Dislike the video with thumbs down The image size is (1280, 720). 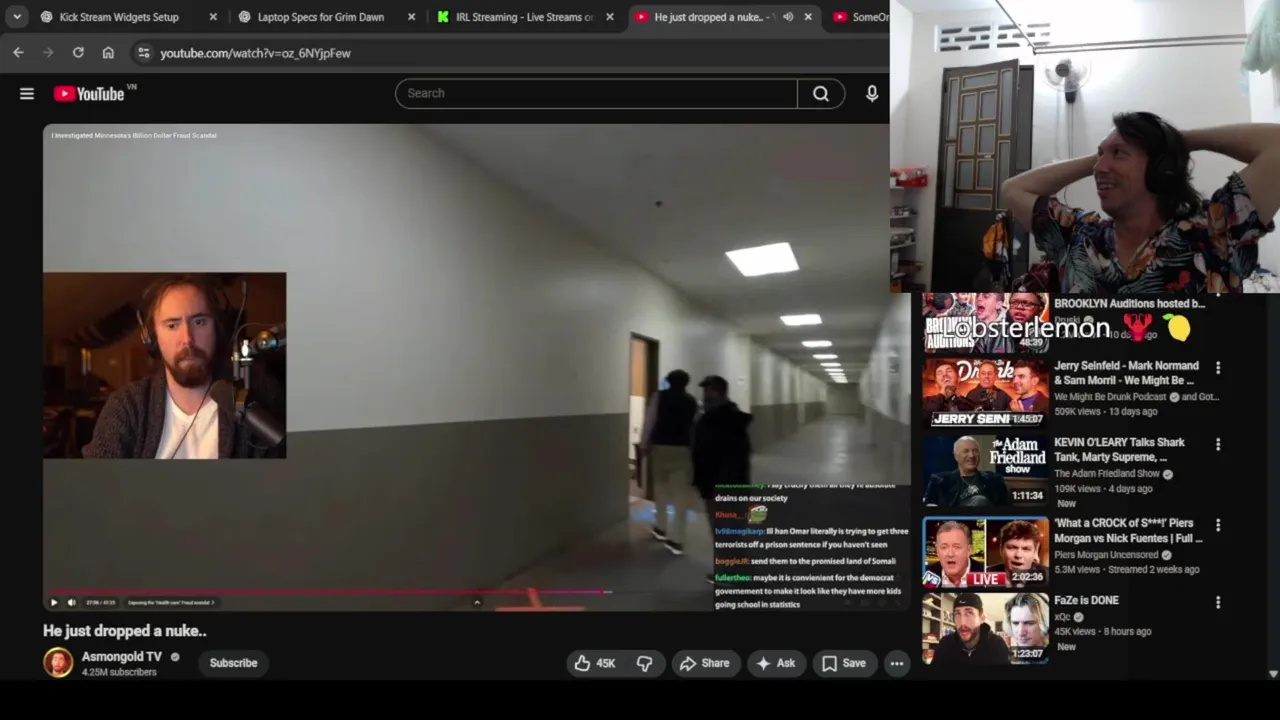645,663
